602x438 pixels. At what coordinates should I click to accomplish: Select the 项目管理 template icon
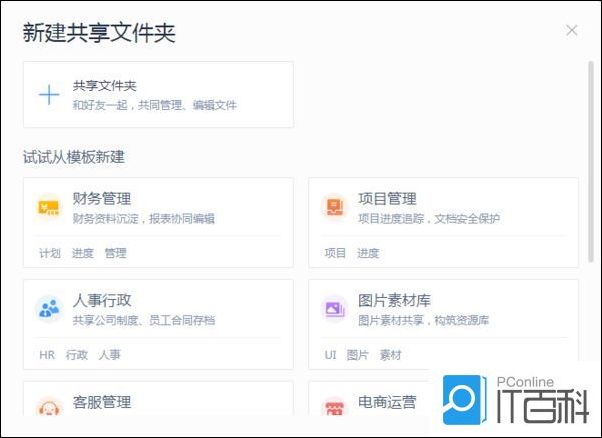pos(334,208)
